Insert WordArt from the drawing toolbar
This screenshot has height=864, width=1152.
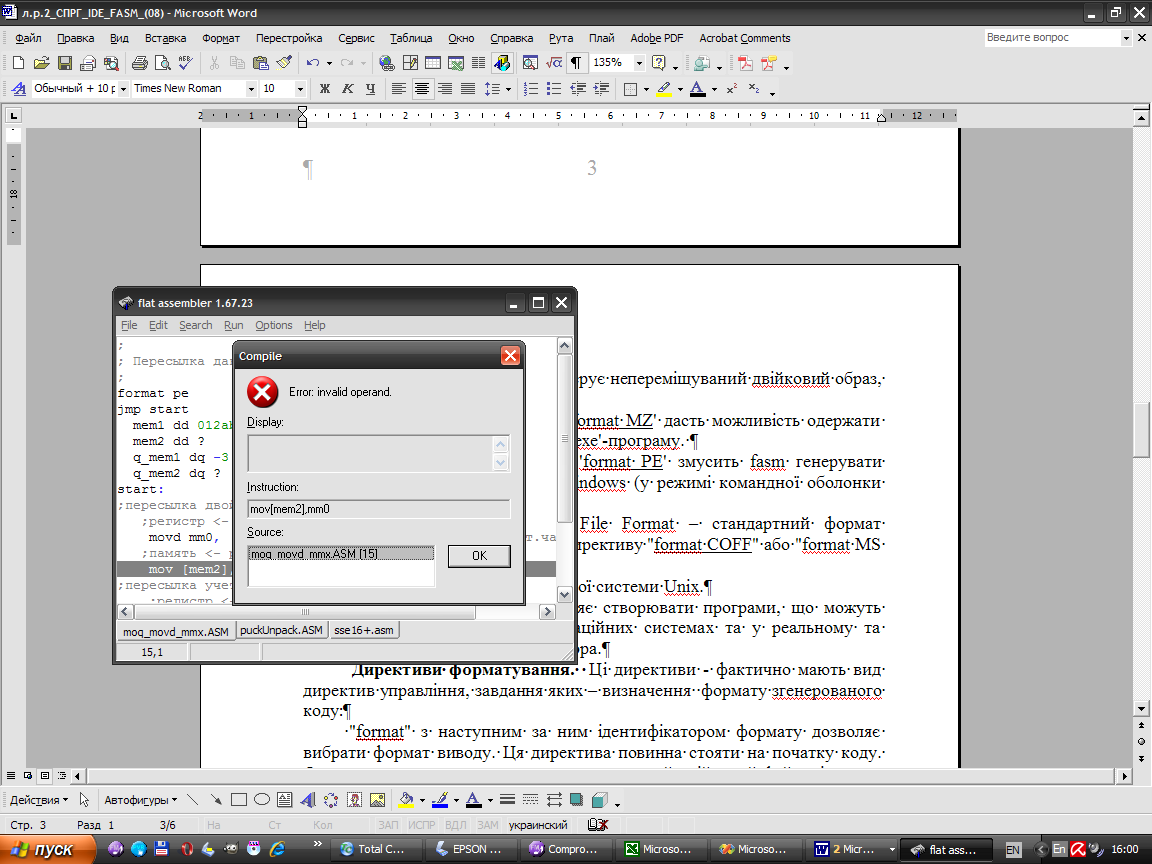coord(308,799)
